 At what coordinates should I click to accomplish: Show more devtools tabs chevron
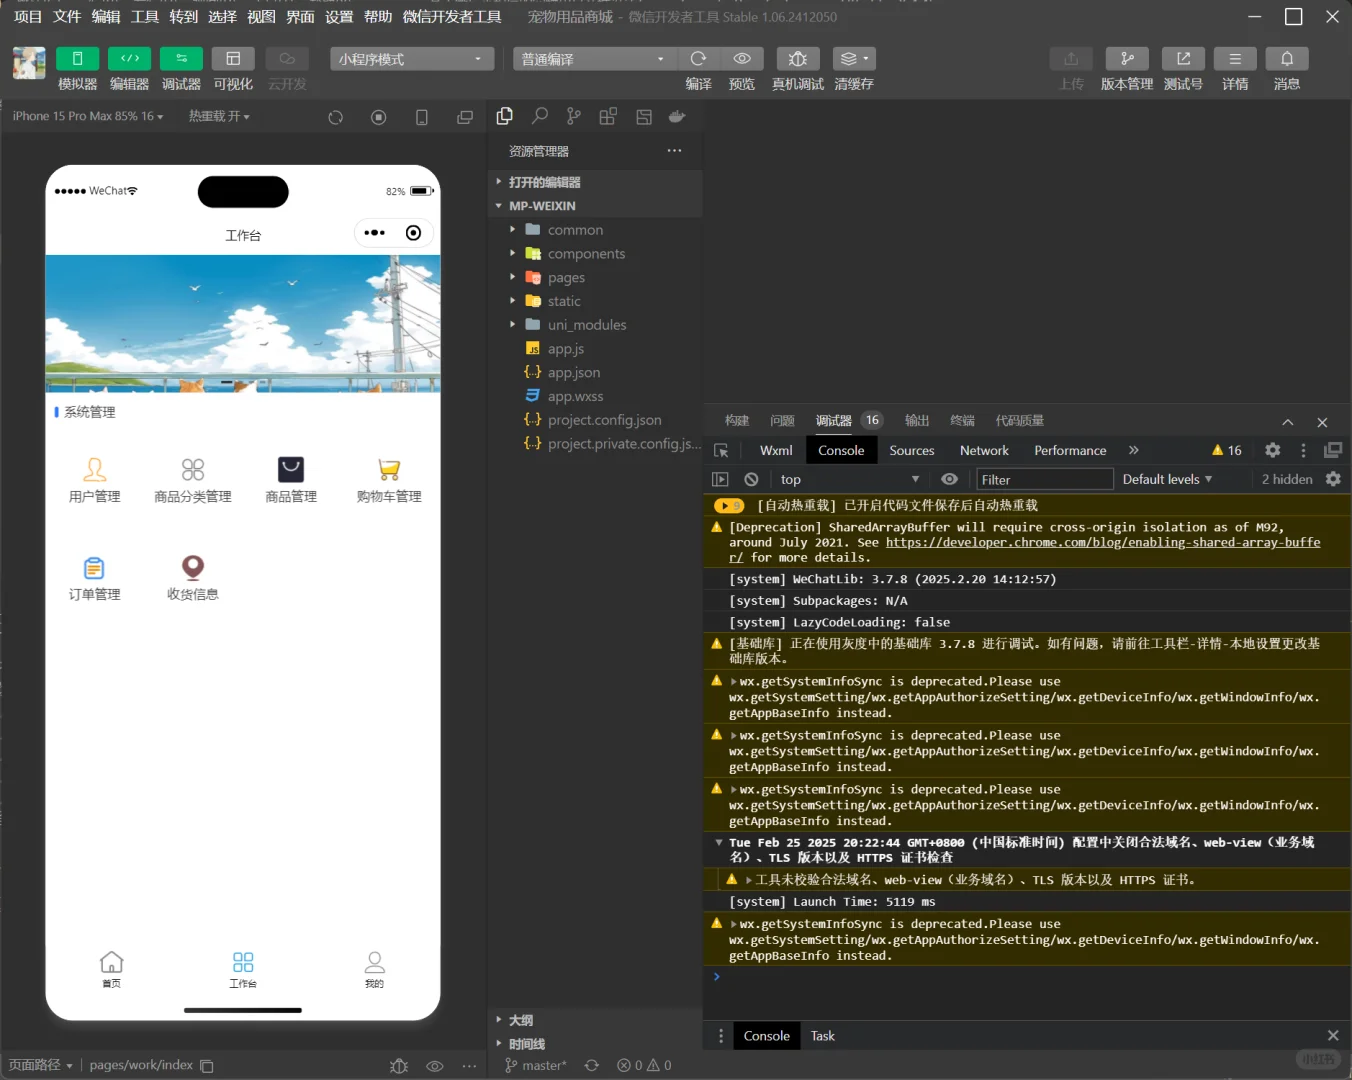click(1134, 451)
